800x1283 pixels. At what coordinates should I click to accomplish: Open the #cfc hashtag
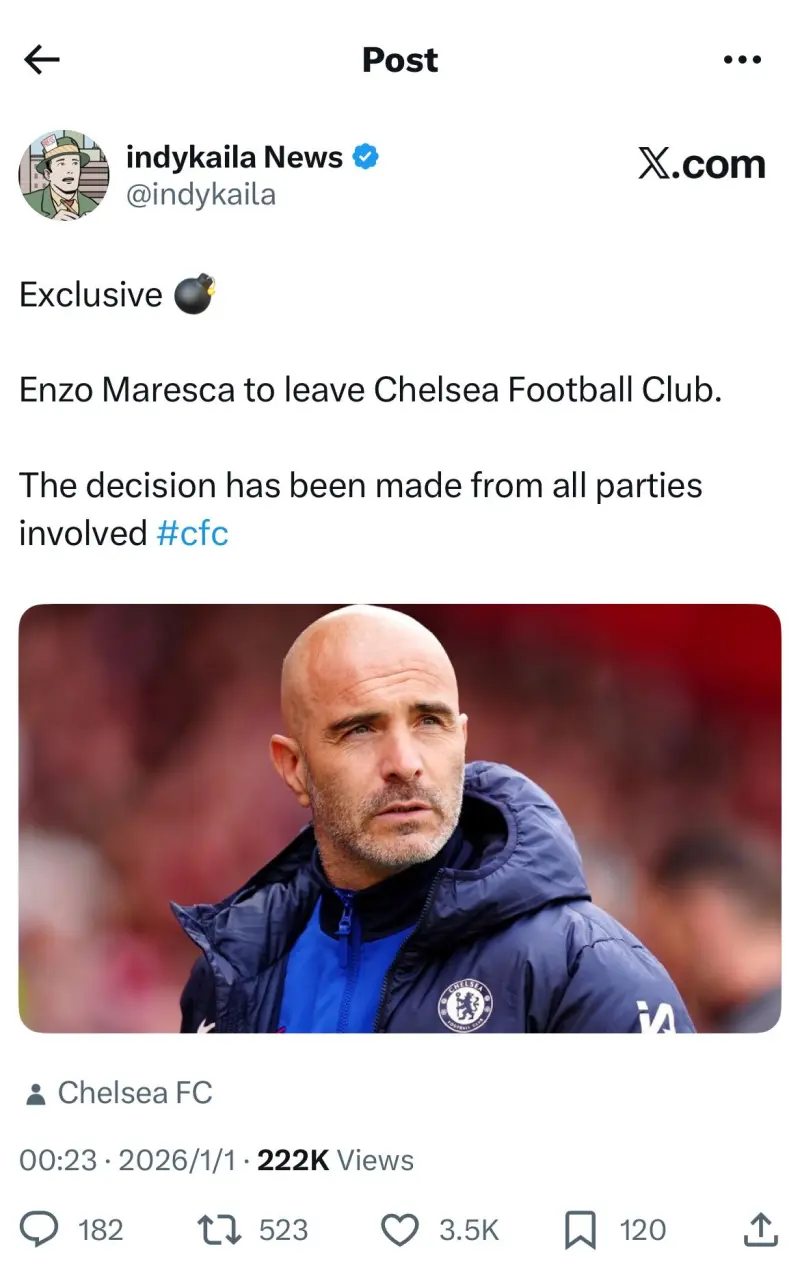click(x=193, y=533)
